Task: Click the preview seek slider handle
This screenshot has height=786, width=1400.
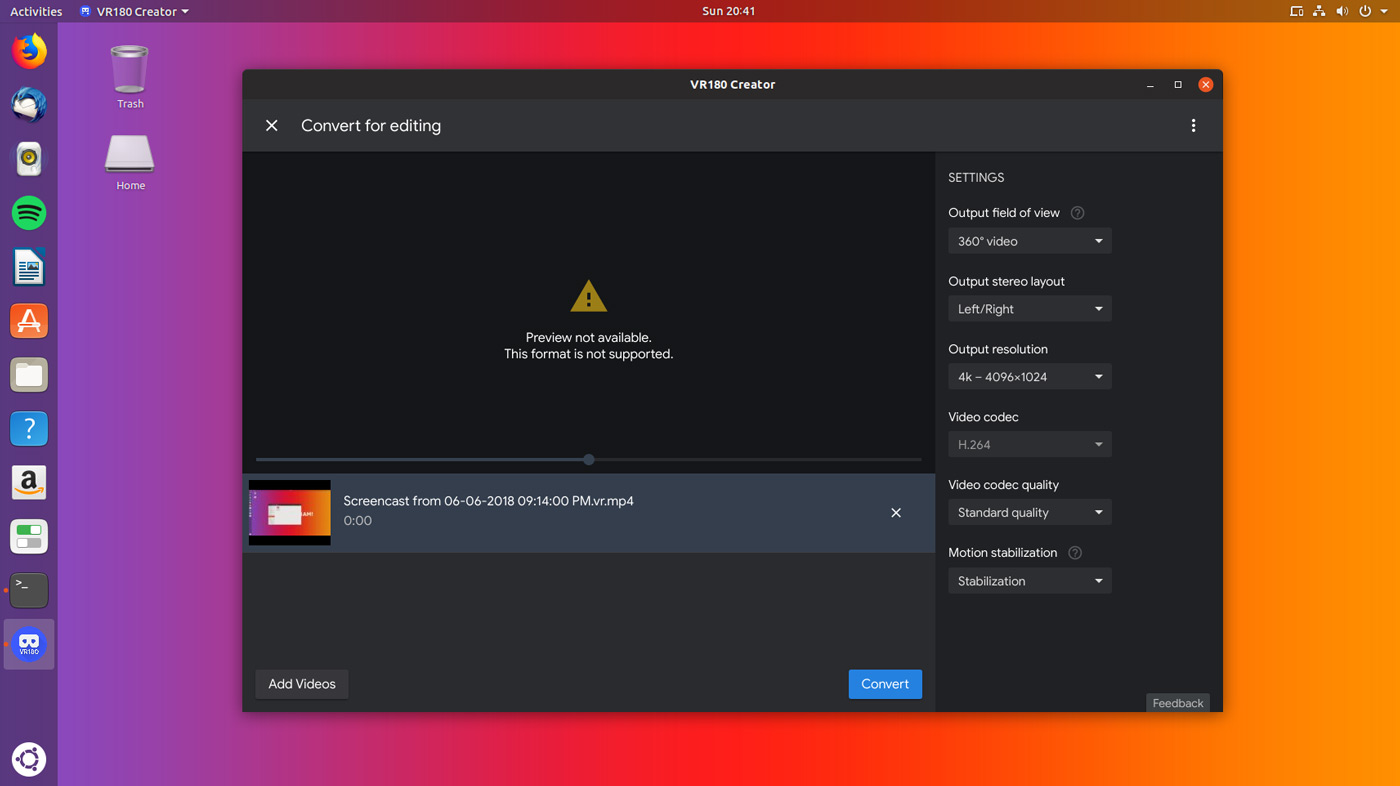Action: (589, 460)
